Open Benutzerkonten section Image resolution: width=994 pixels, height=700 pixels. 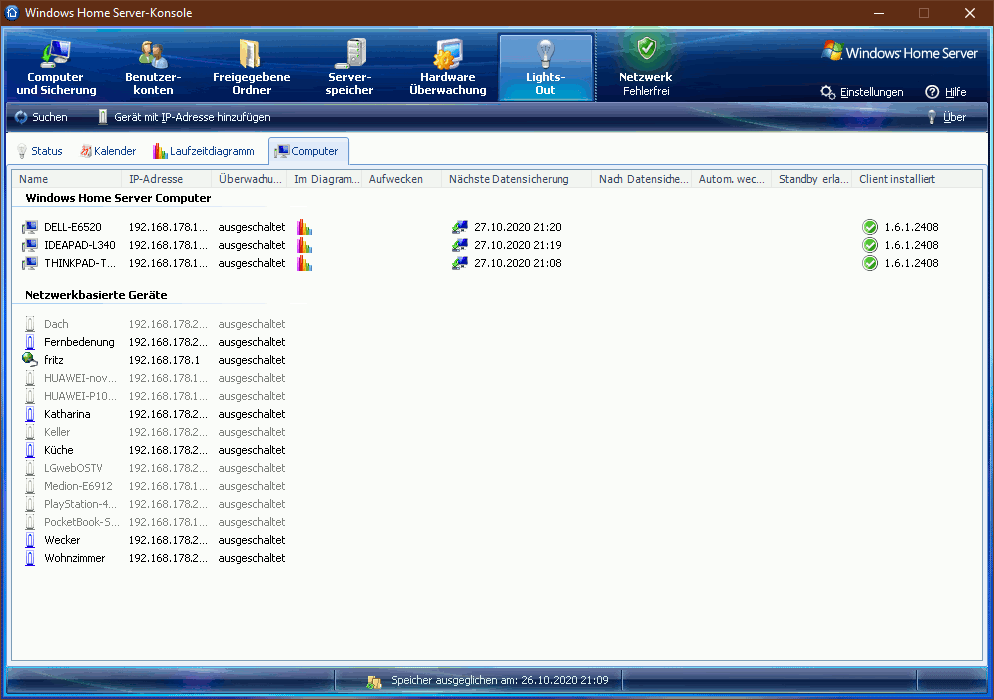pyautogui.click(x=153, y=67)
